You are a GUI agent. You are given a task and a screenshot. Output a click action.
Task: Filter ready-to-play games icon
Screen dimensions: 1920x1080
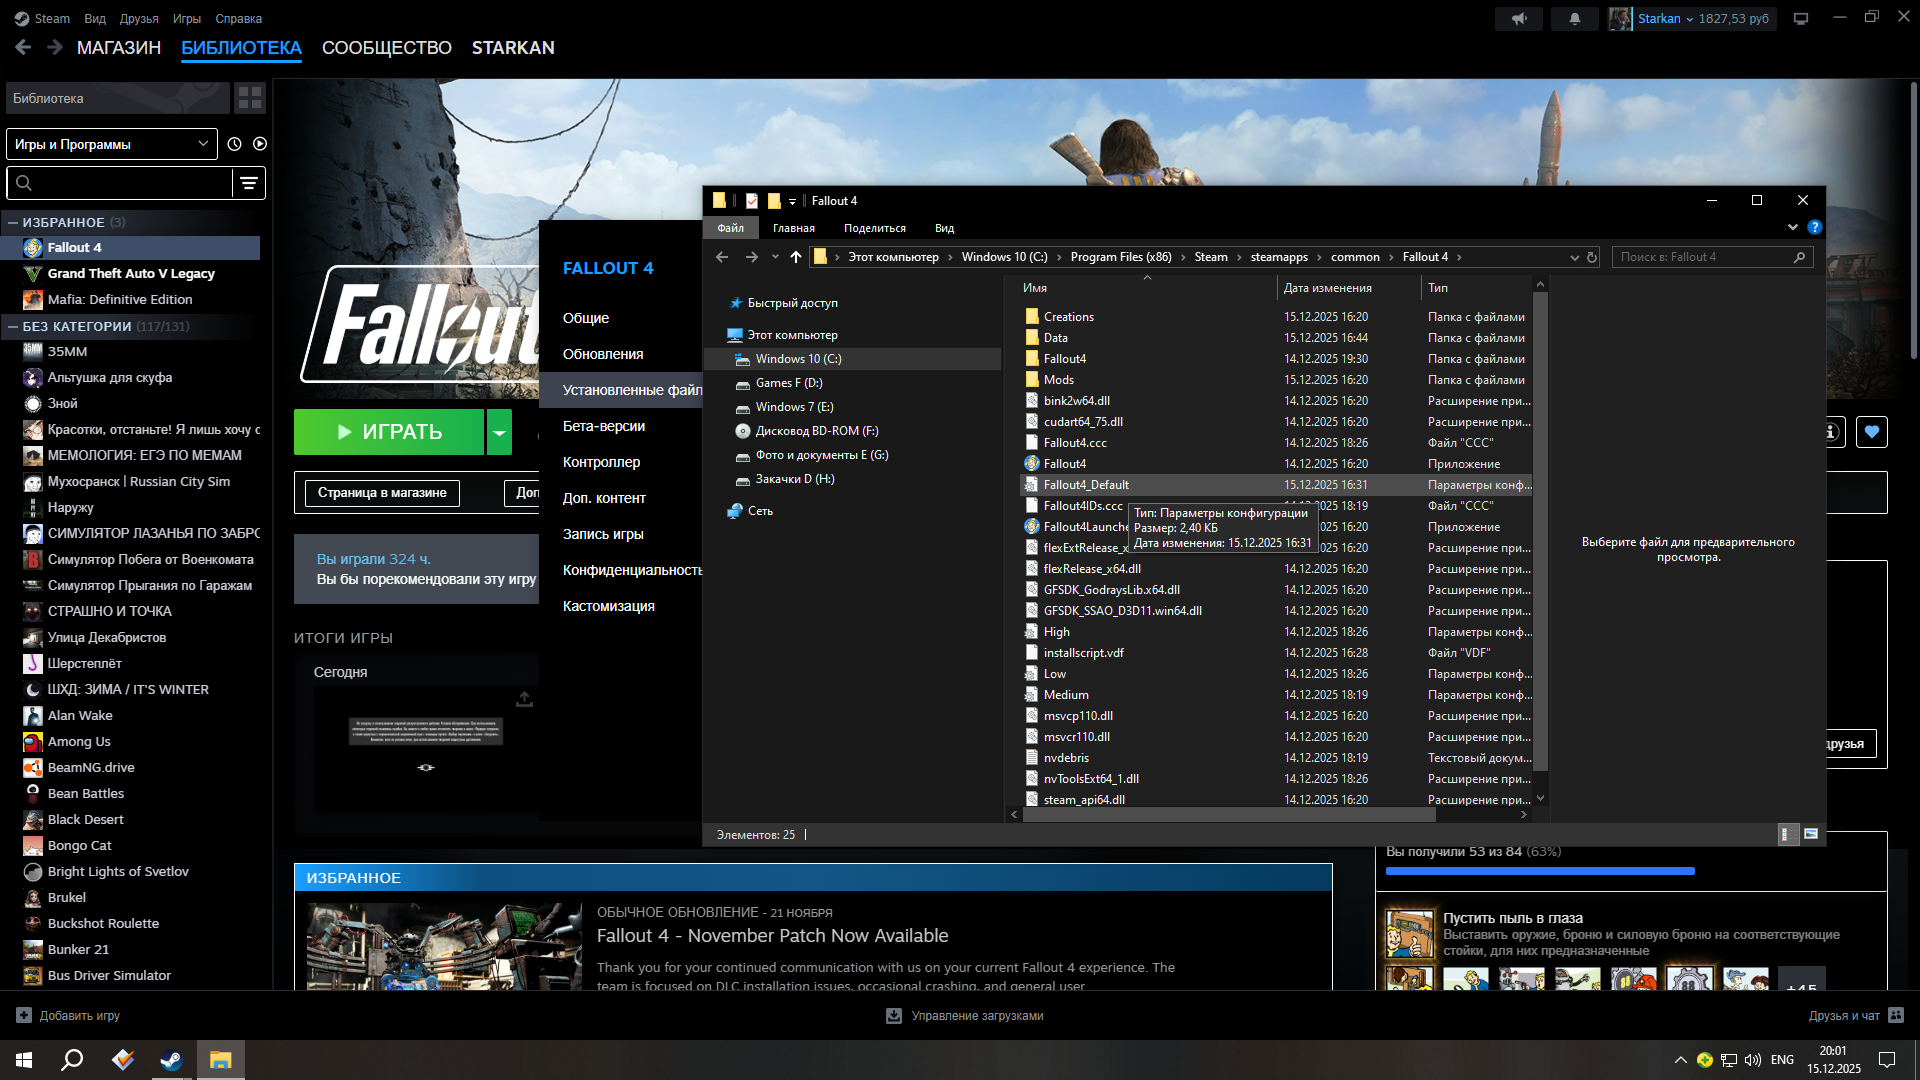tap(260, 144)
